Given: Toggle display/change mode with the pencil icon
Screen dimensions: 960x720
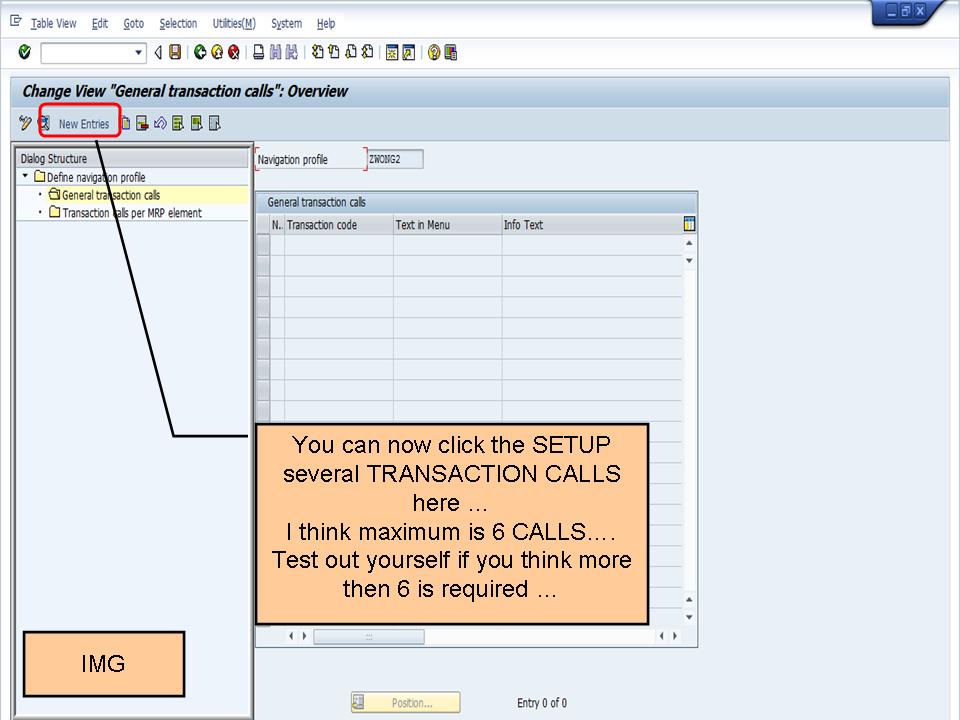Looking at the screenshot, I should click(24, 122).
